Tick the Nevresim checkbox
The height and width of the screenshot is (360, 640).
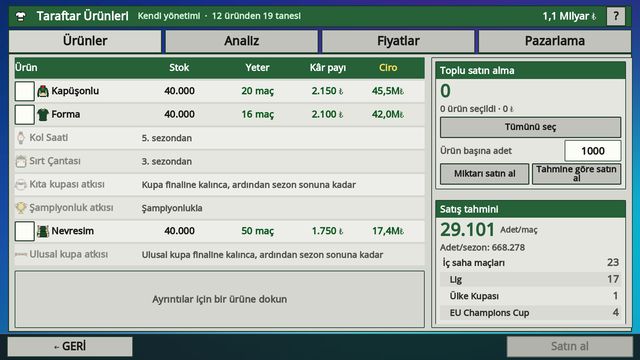(x=24, y=231)
